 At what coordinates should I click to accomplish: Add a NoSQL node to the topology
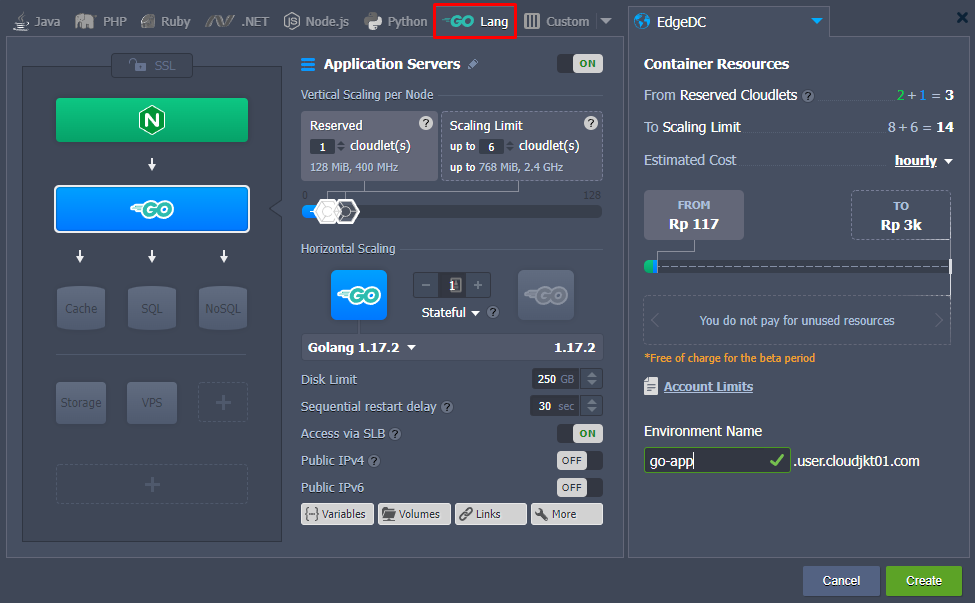tap(222, 307)
